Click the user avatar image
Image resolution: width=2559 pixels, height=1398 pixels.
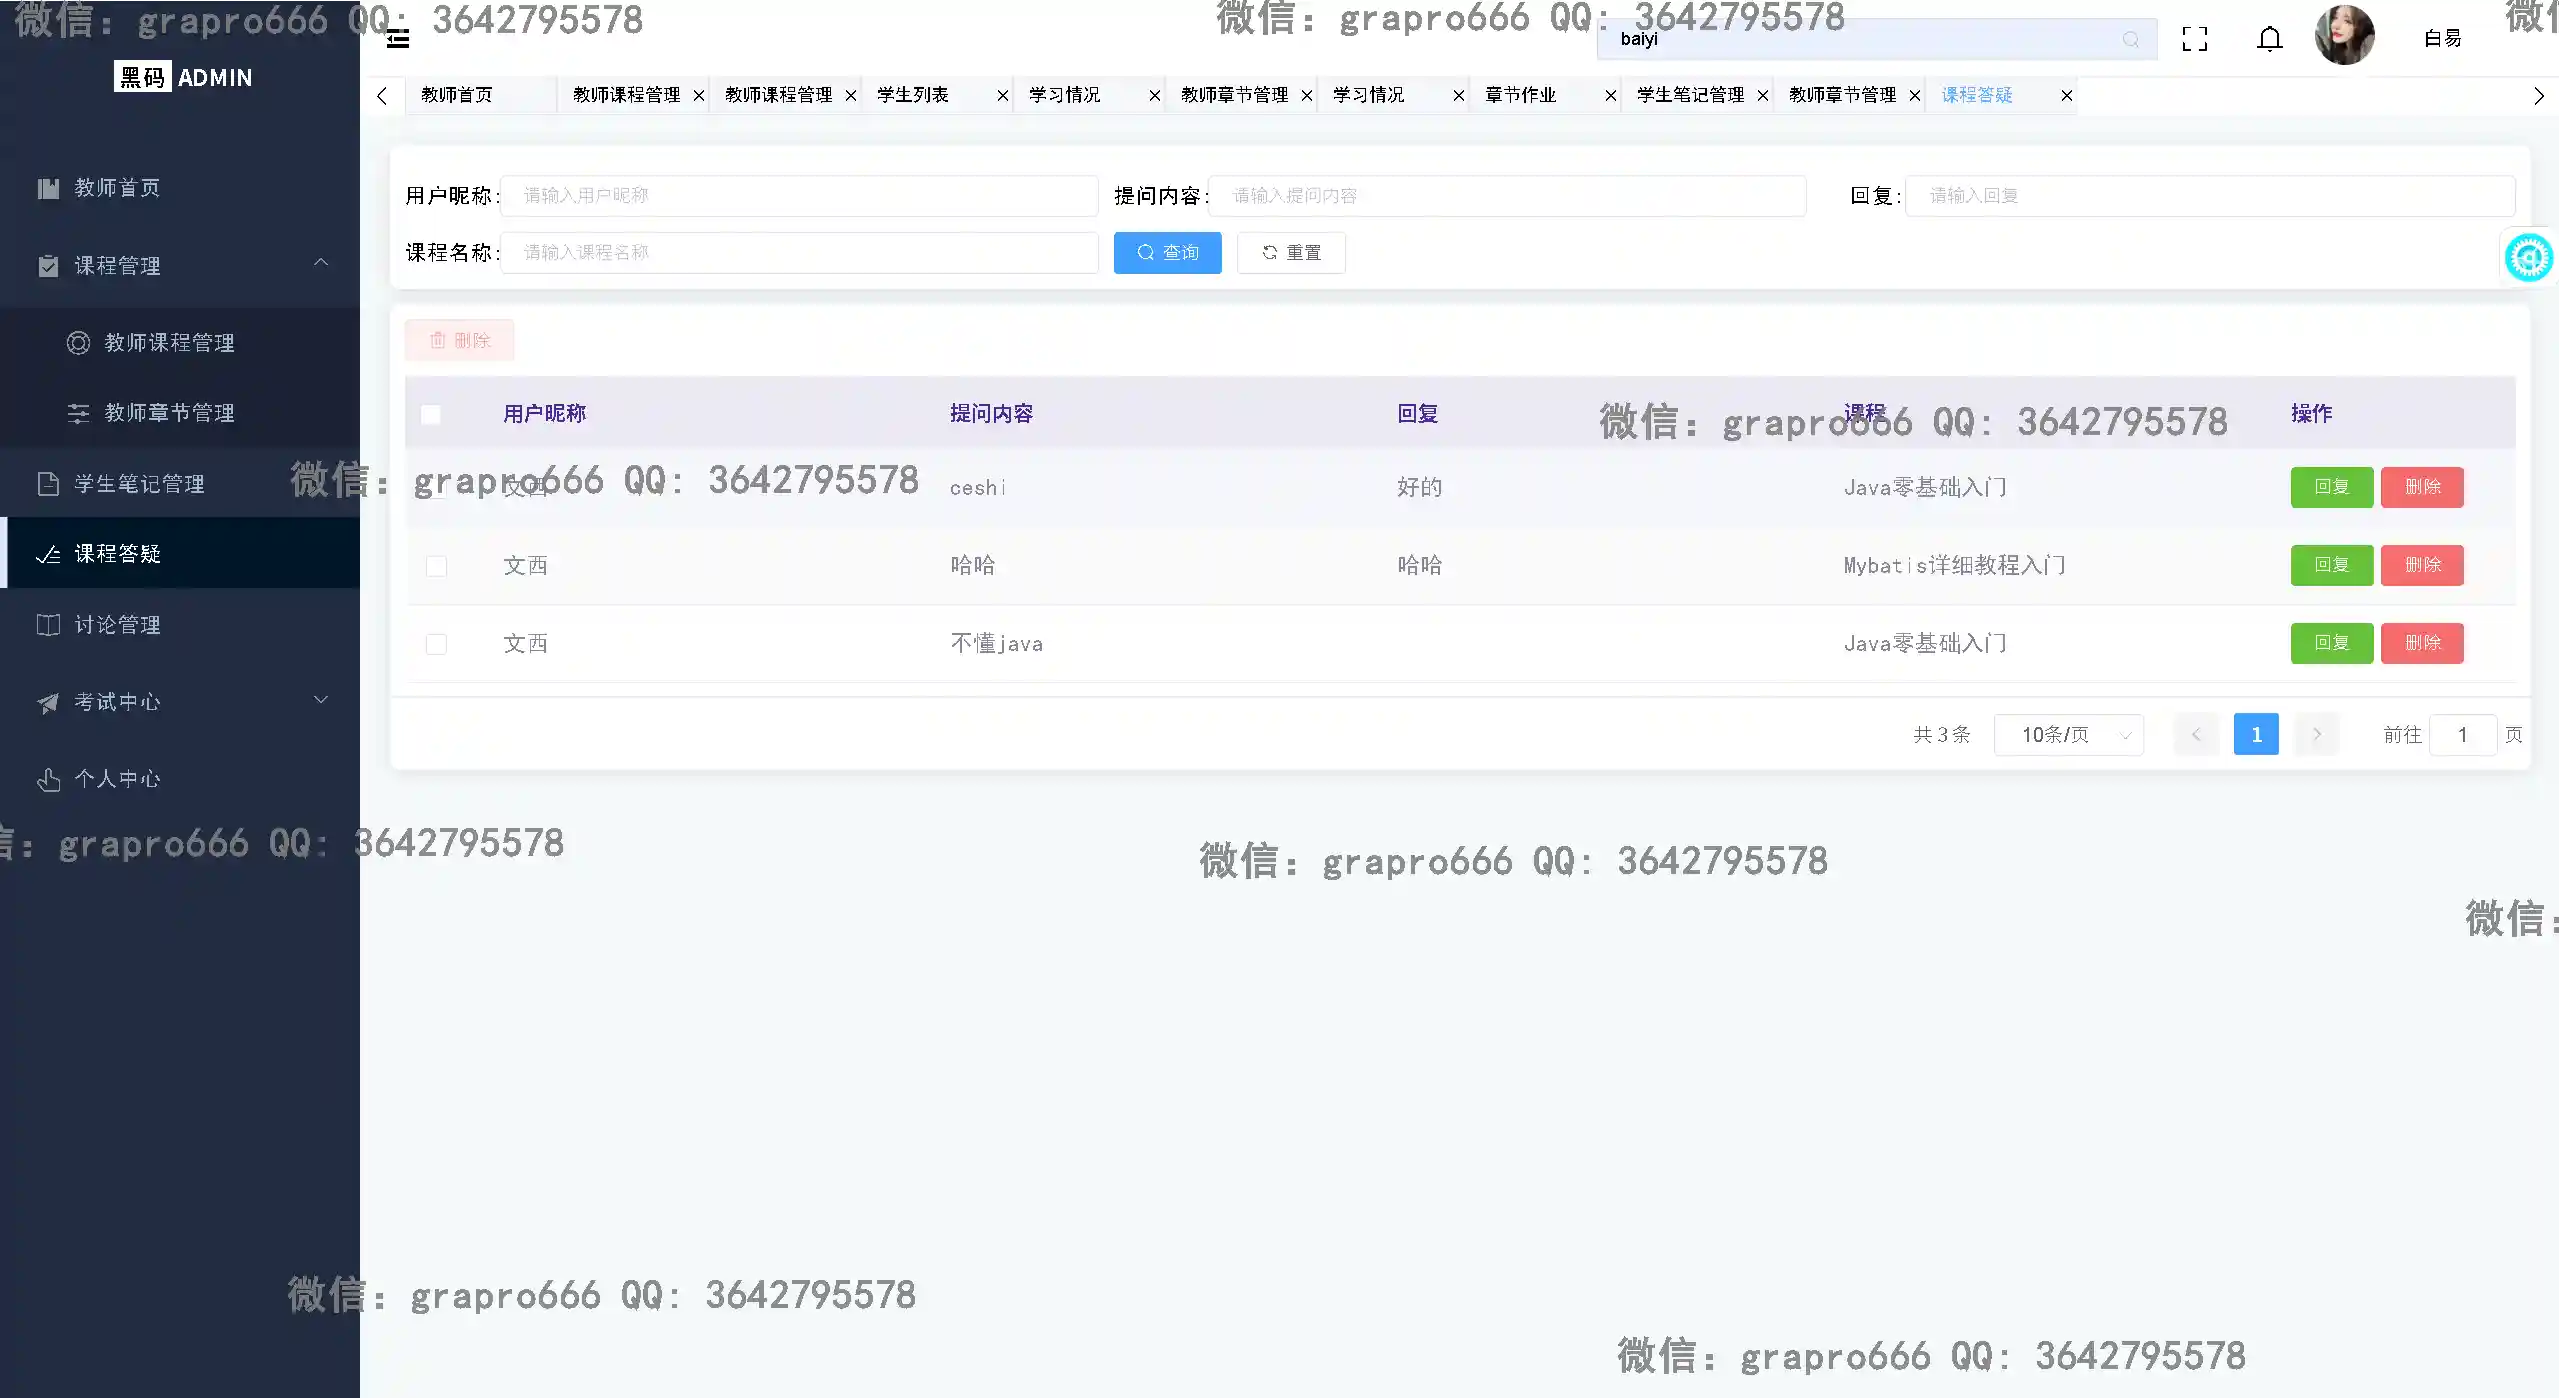pyautogui.click(x=2344, y=35)
